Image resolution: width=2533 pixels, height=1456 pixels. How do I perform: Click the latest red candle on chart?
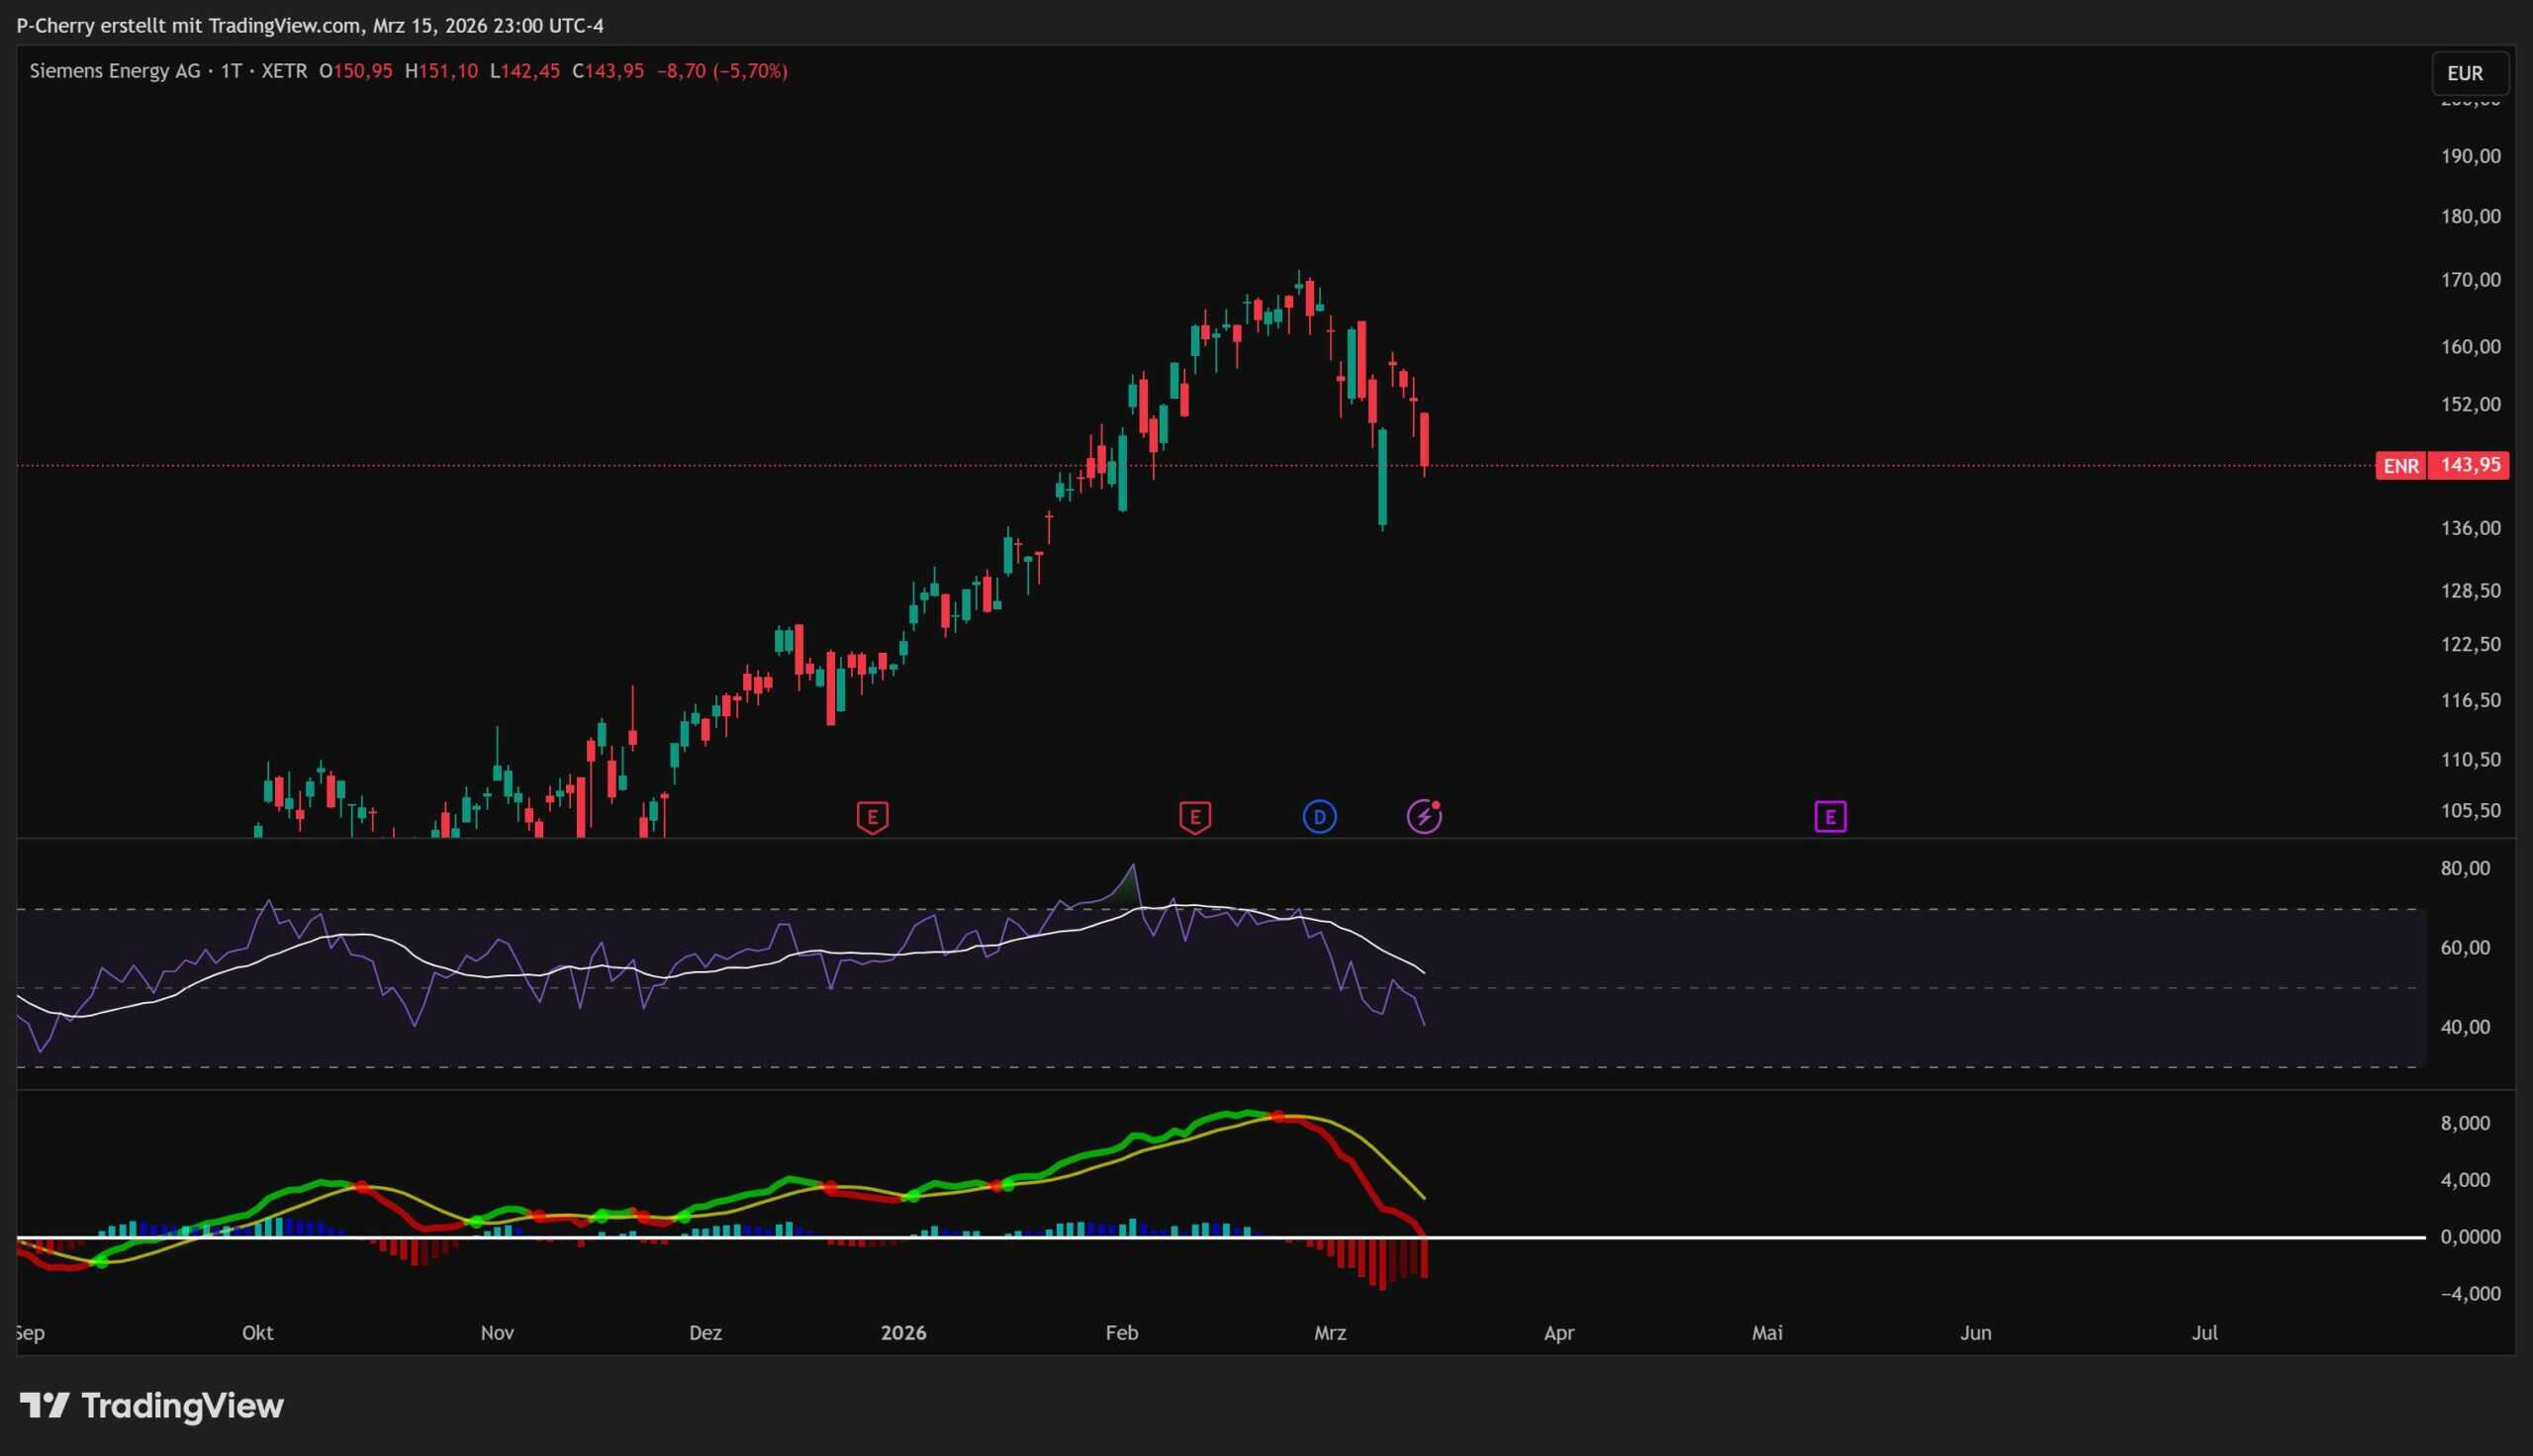tap(1424, 438)
